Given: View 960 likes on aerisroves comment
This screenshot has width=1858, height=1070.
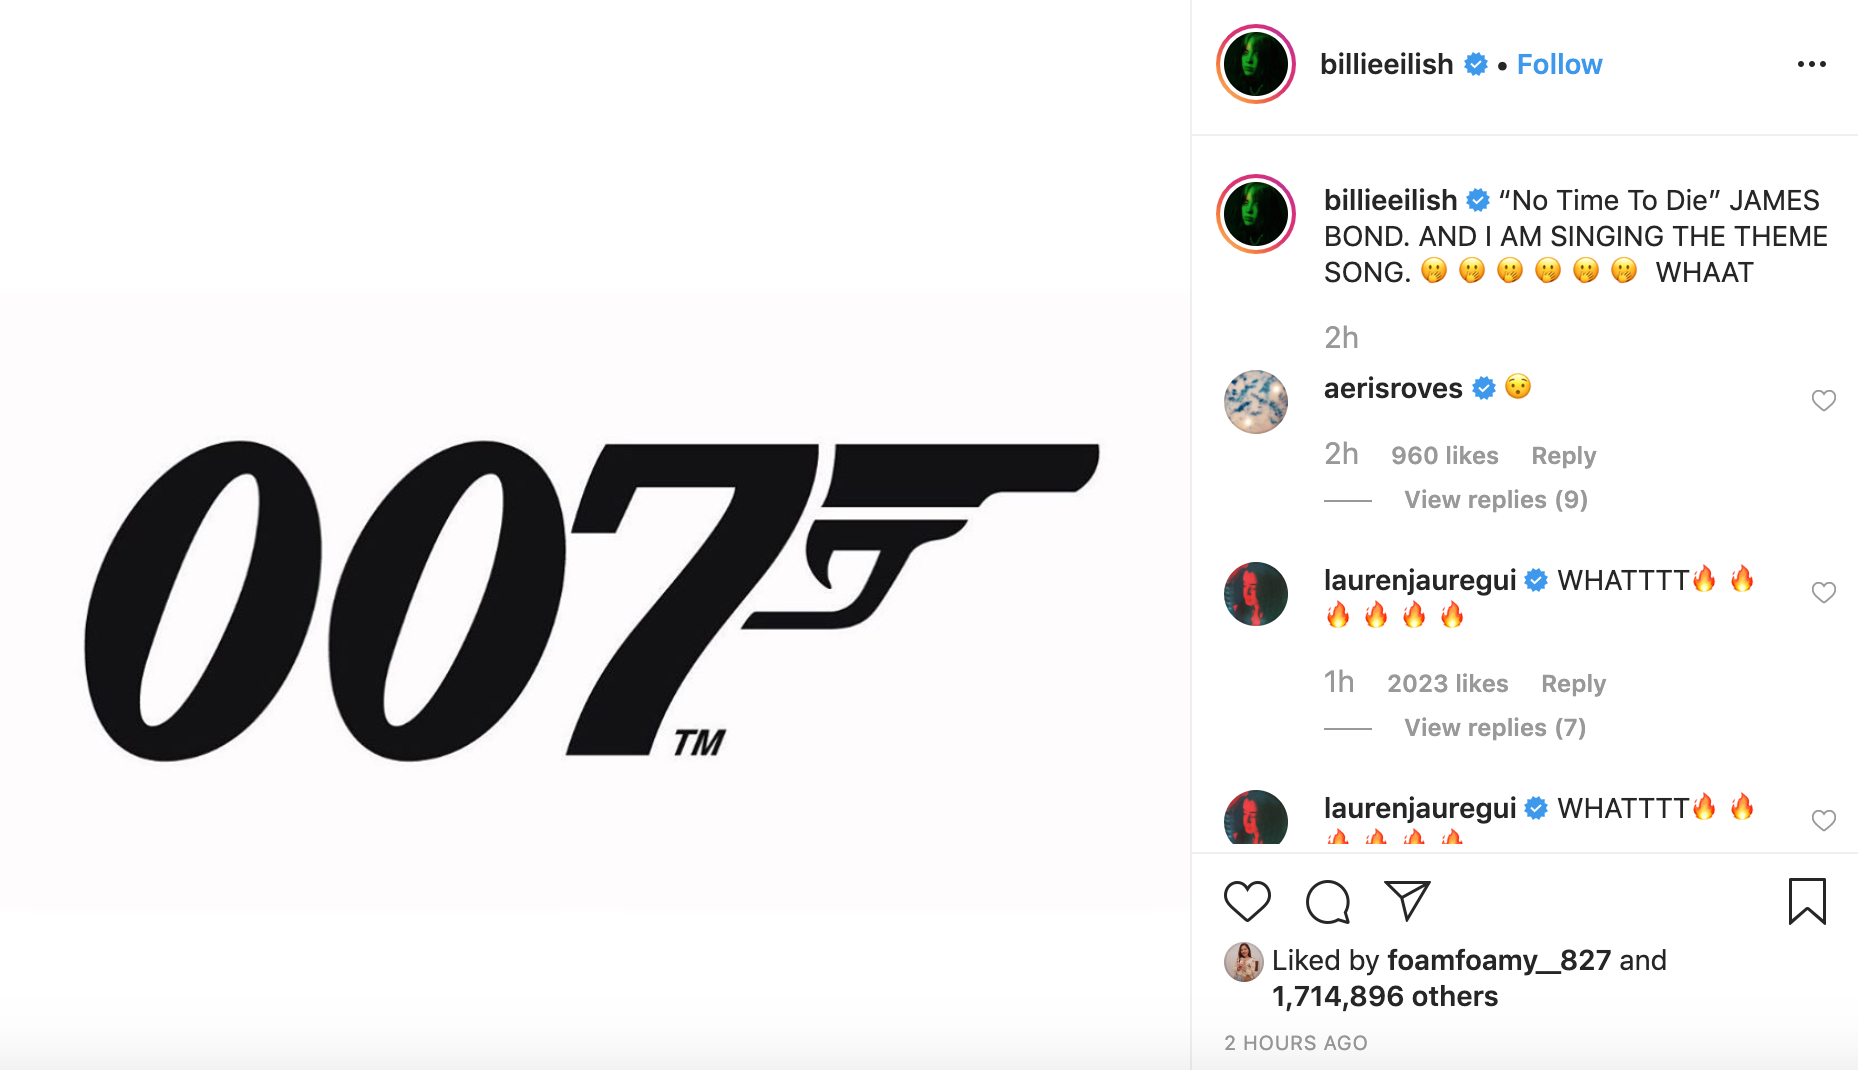Looking at the screenshot, I should coord(1444,456).
